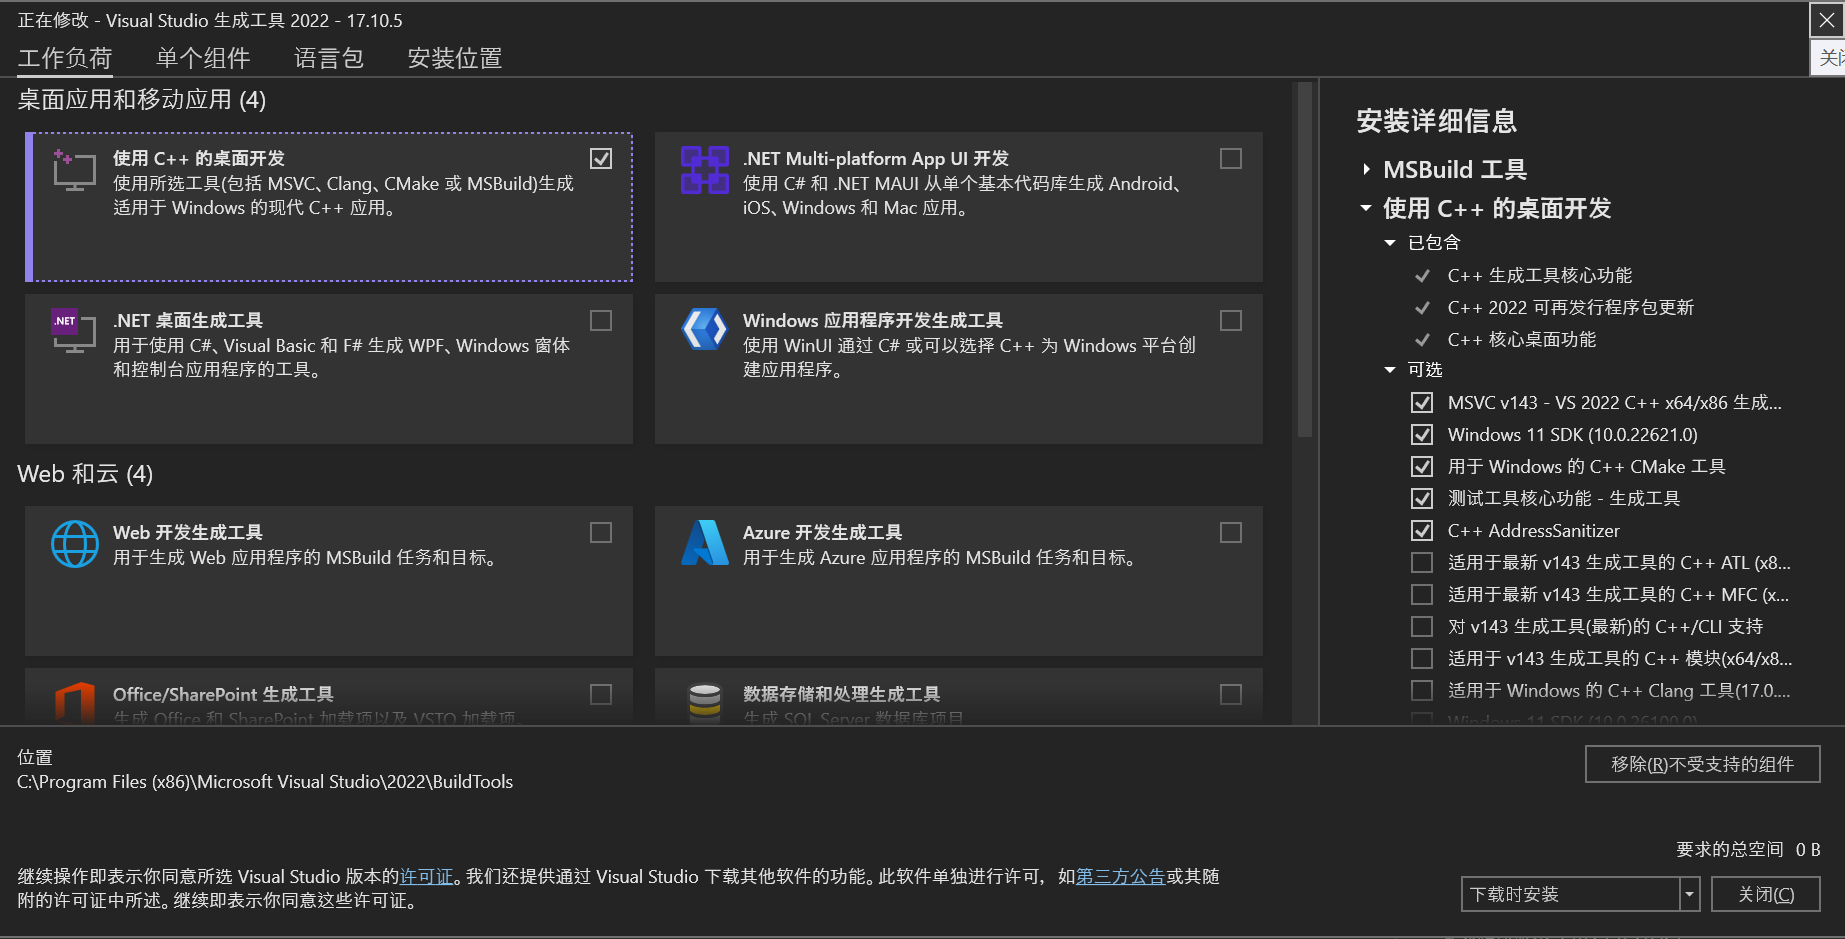The image size is (1845, 939).
Task: Click the workload list vertical scrollbar
Action: [x=1304, y=260]
